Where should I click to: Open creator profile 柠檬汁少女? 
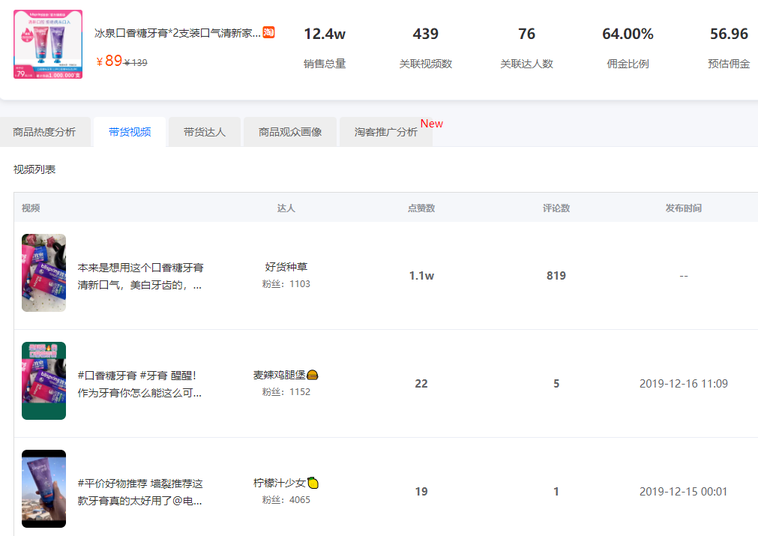285,483
